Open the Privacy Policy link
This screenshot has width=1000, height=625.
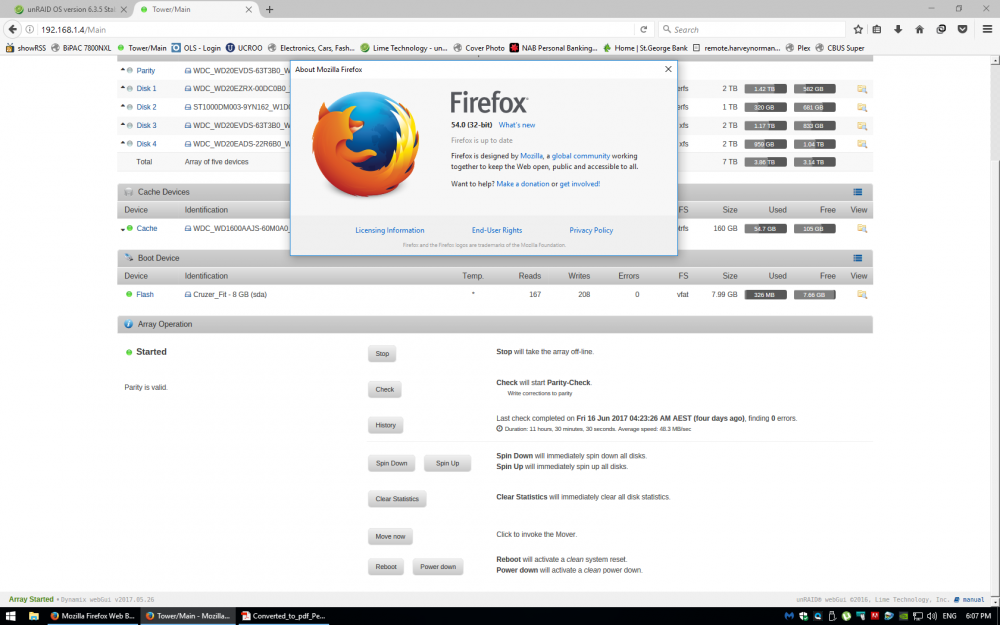pos(591,230)
